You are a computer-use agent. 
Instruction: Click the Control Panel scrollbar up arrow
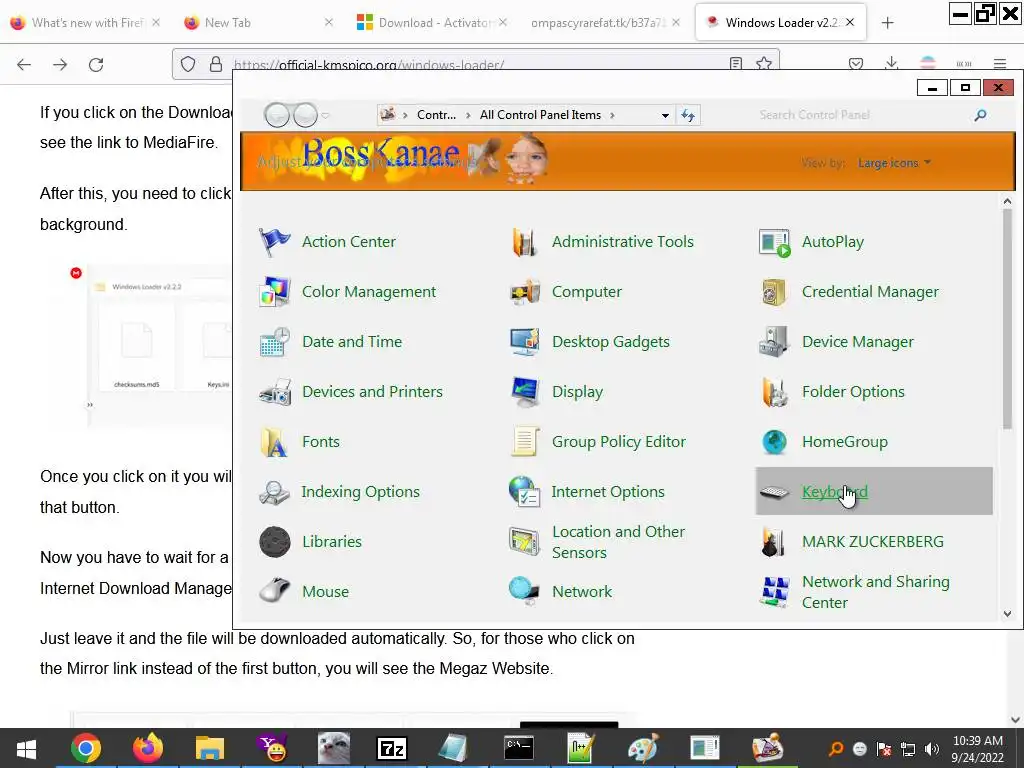[x=1007, y=202]
